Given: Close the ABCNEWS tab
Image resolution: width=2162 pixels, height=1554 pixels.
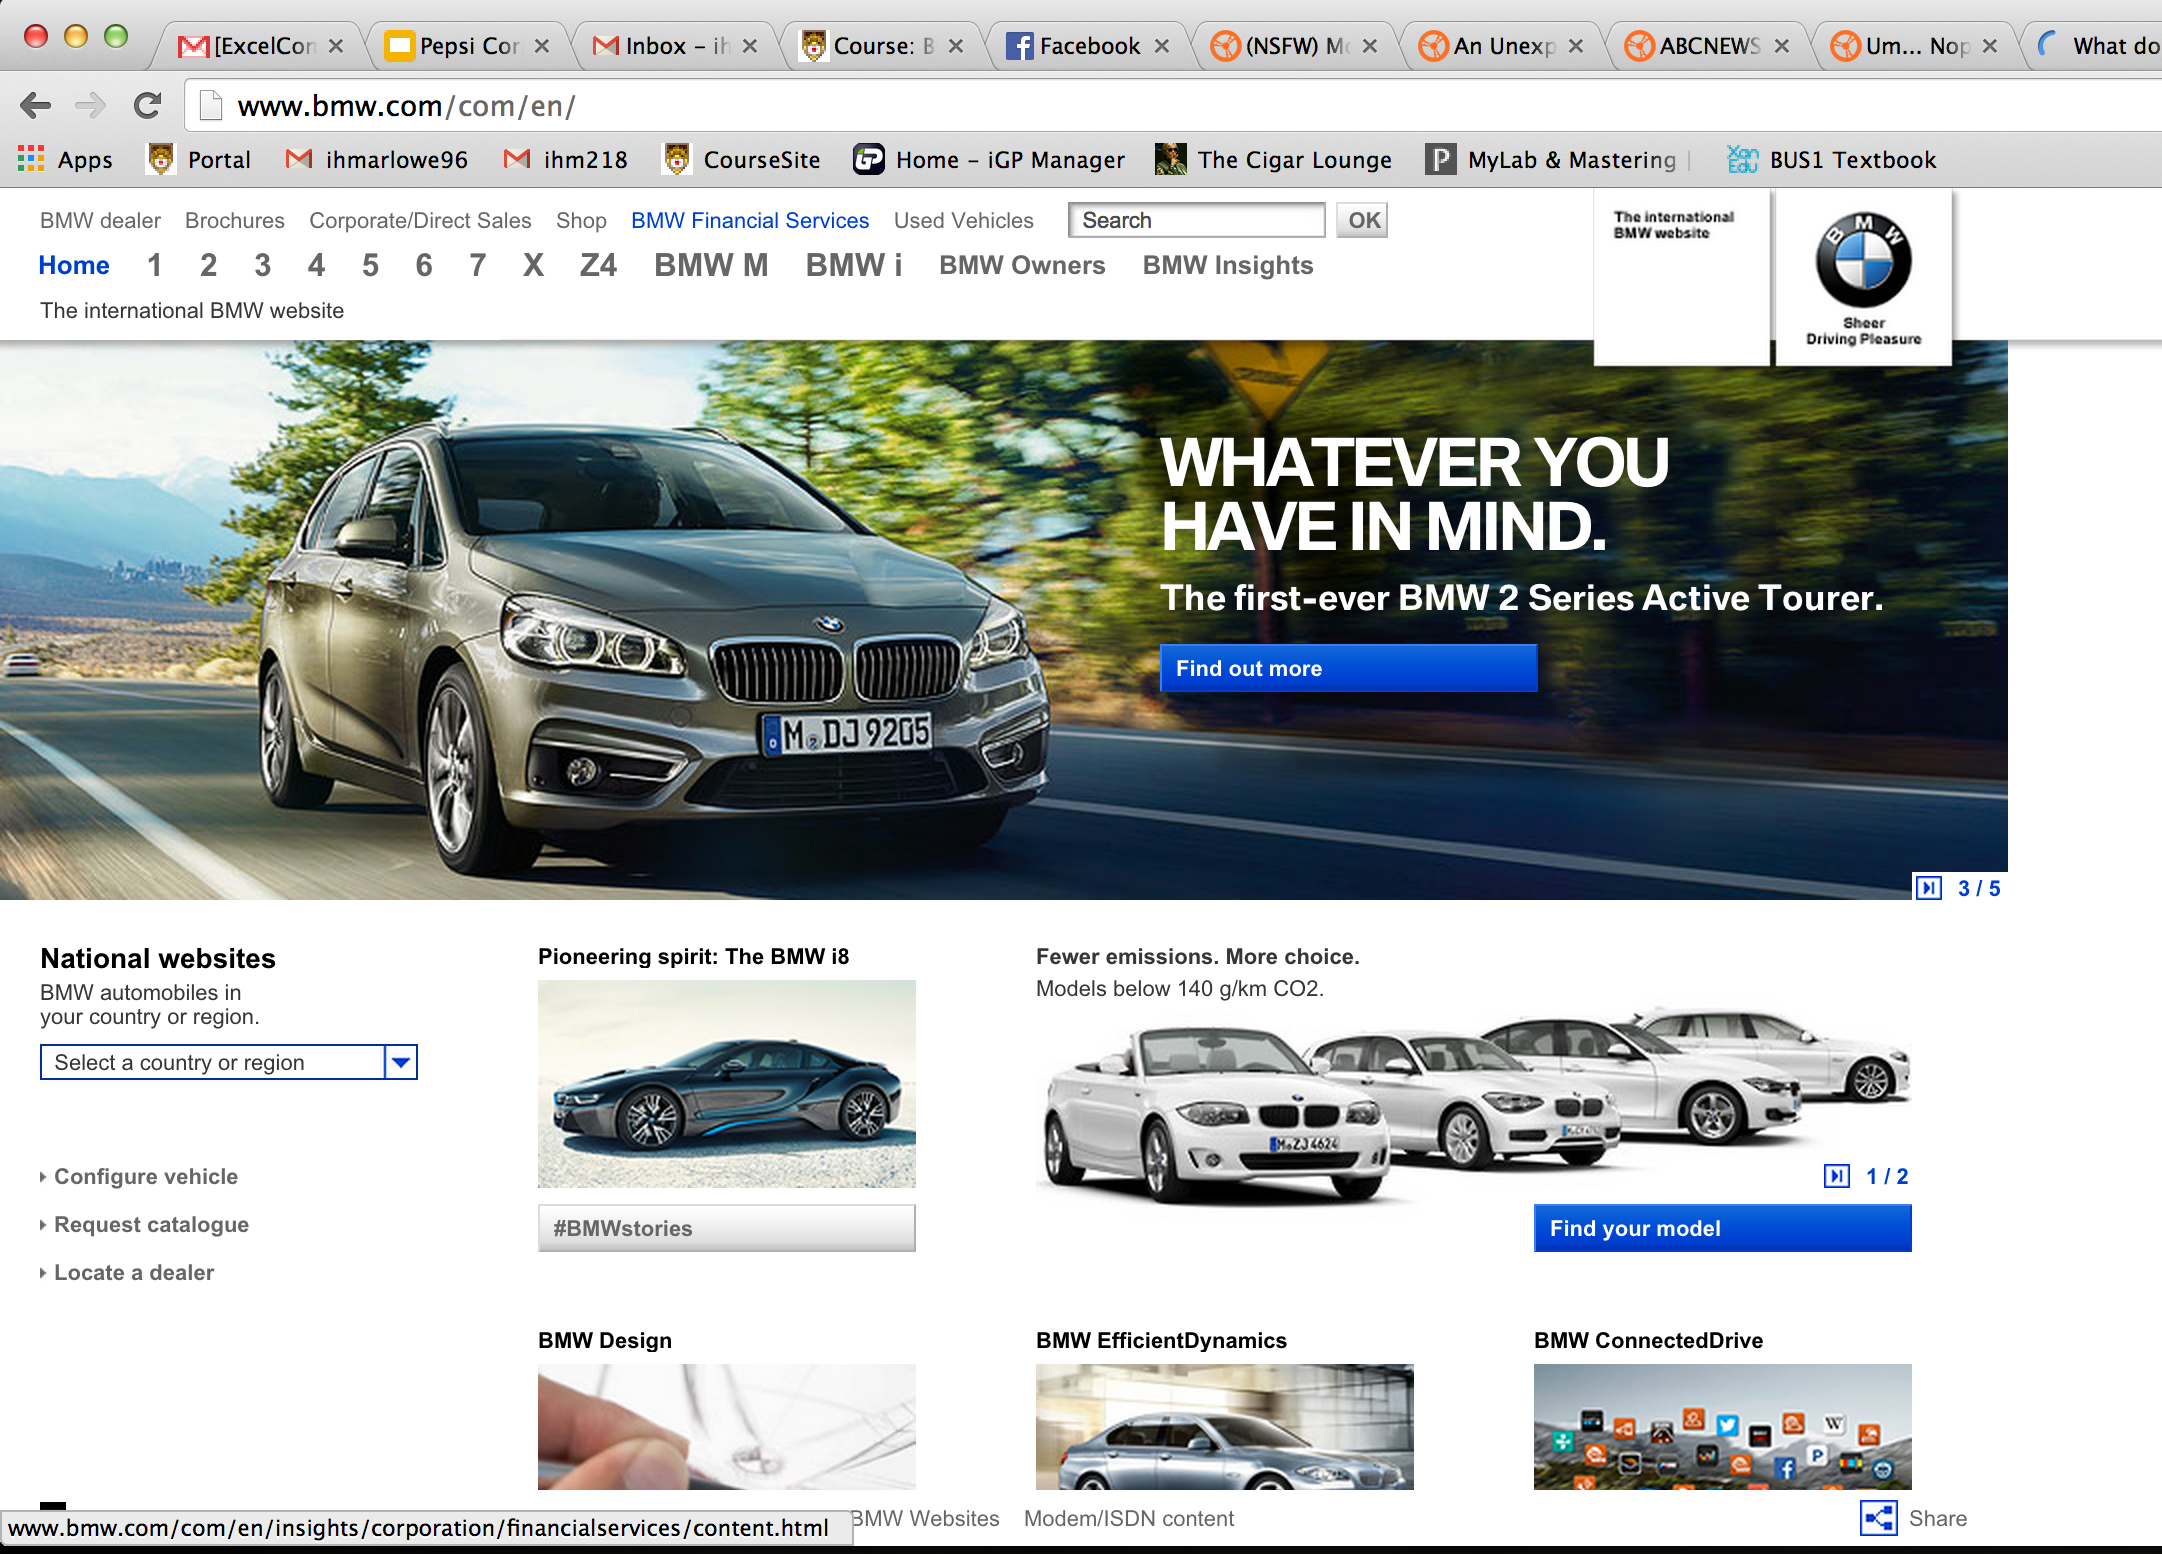Looking at the screenshot, I should click(x=1782, y=46).
